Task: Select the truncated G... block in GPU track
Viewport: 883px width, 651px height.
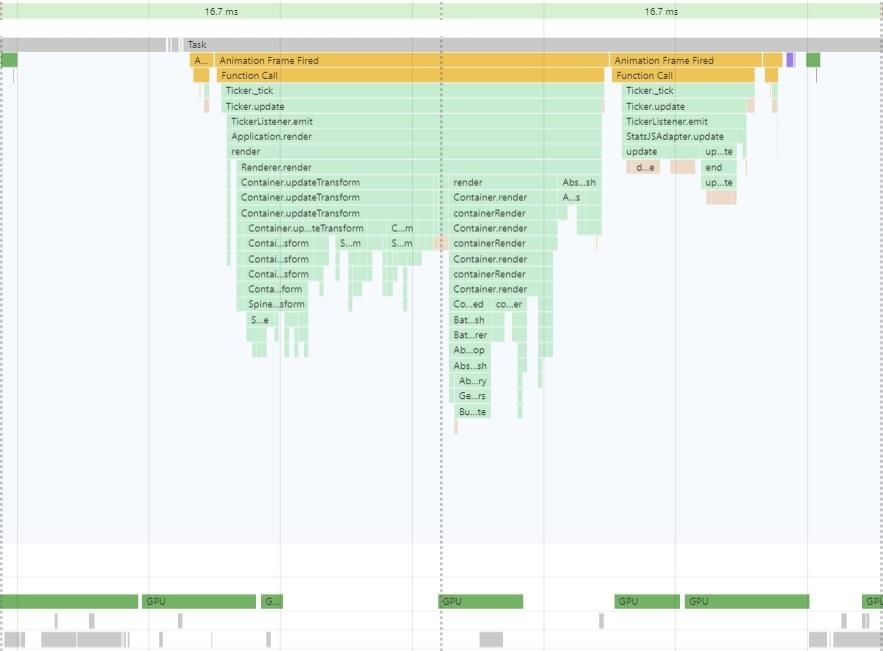Action: point(271,601)
